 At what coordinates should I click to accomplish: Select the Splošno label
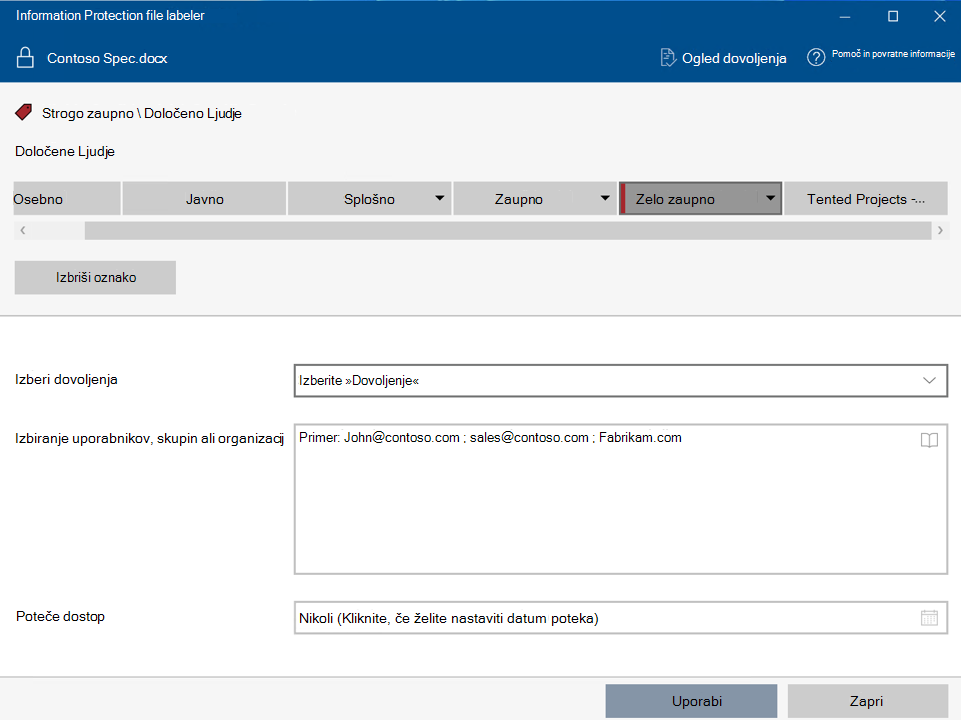point(369,199)
